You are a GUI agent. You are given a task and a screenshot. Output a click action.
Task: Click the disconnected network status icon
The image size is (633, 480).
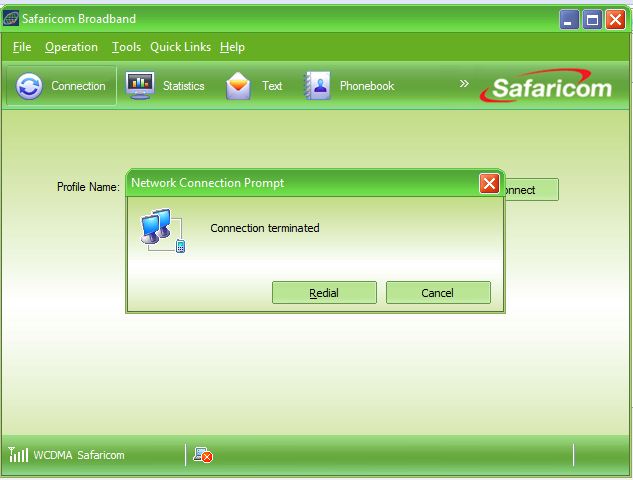(203, 455)
